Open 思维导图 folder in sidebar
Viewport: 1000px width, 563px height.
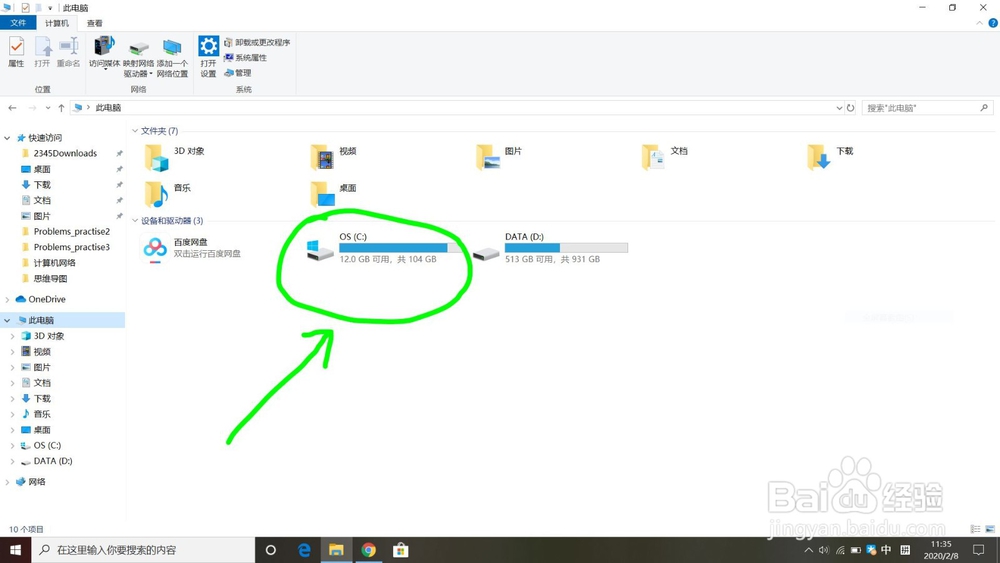pos(50,278)
